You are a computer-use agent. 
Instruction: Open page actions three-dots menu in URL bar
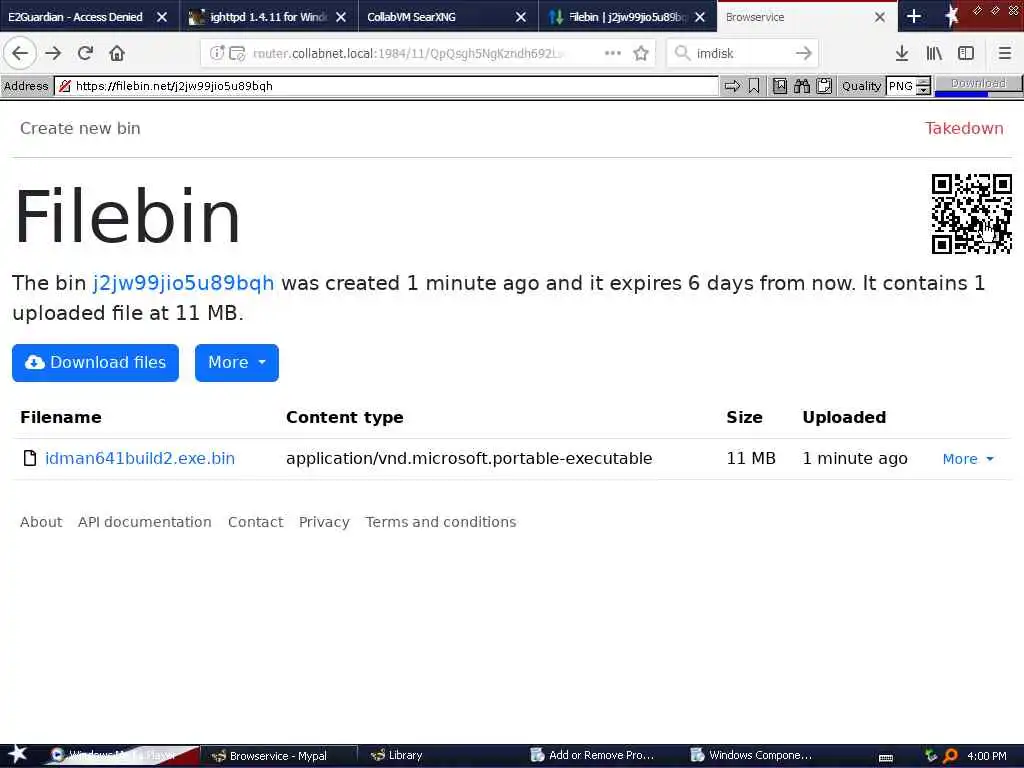point(613,53)
